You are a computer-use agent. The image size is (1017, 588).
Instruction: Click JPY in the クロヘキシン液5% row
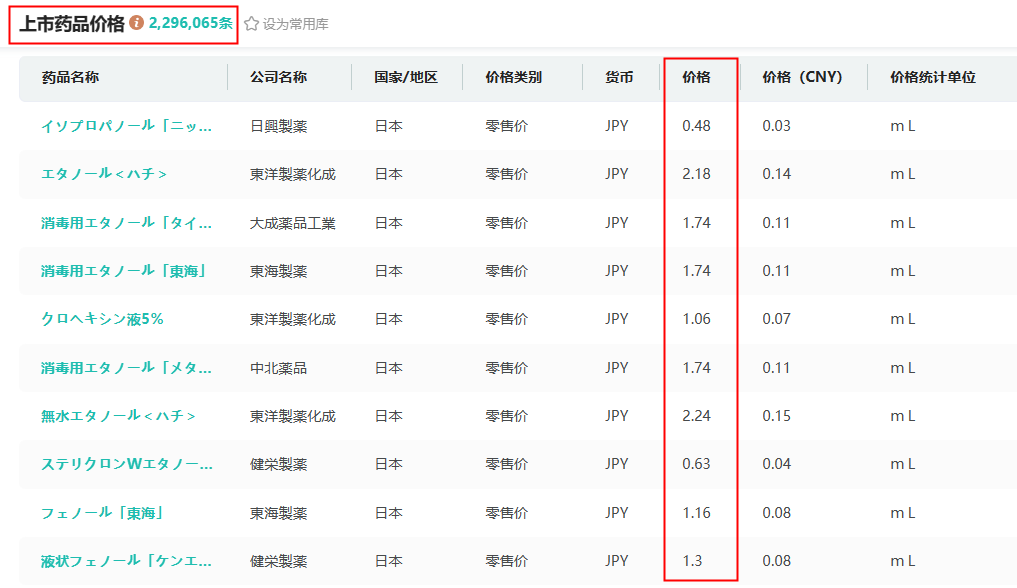[x=617, y=319]
